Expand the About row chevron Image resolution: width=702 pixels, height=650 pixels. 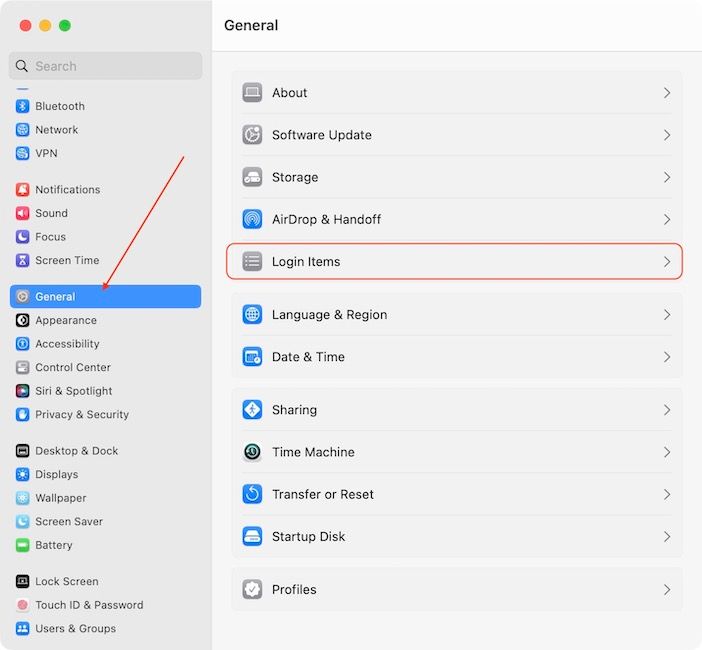[667, 93]
